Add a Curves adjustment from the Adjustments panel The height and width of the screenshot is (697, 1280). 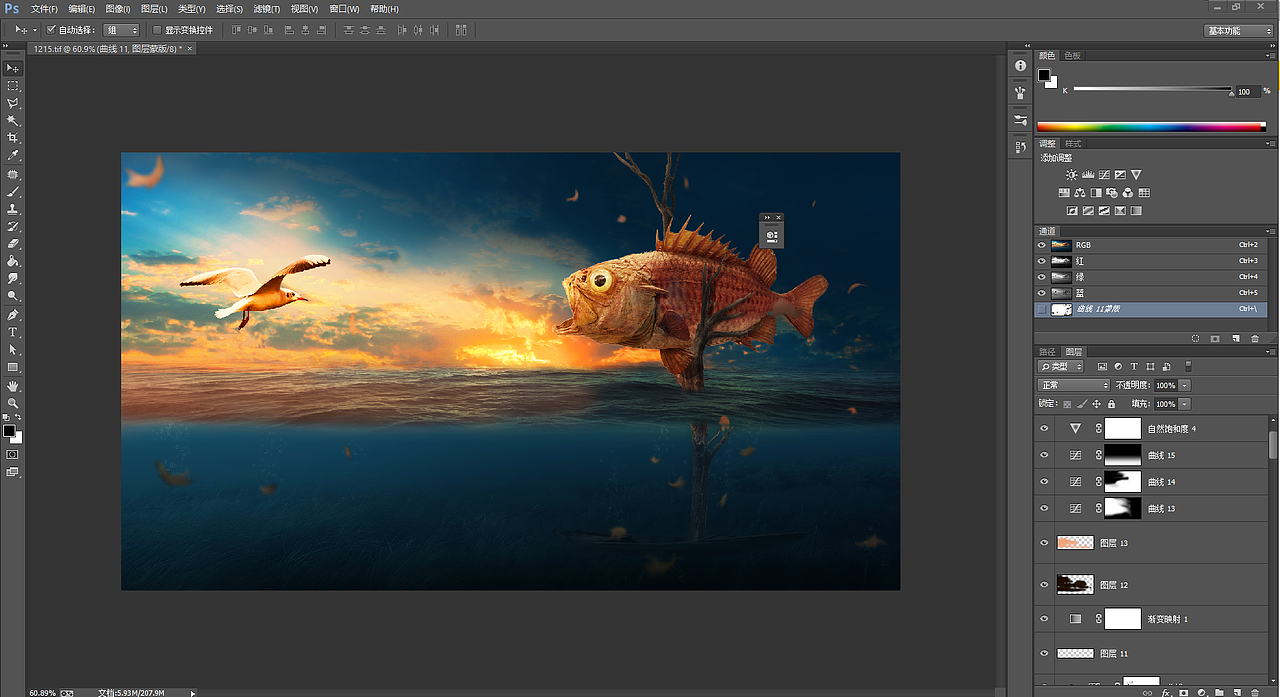(x=1104, y=175)
